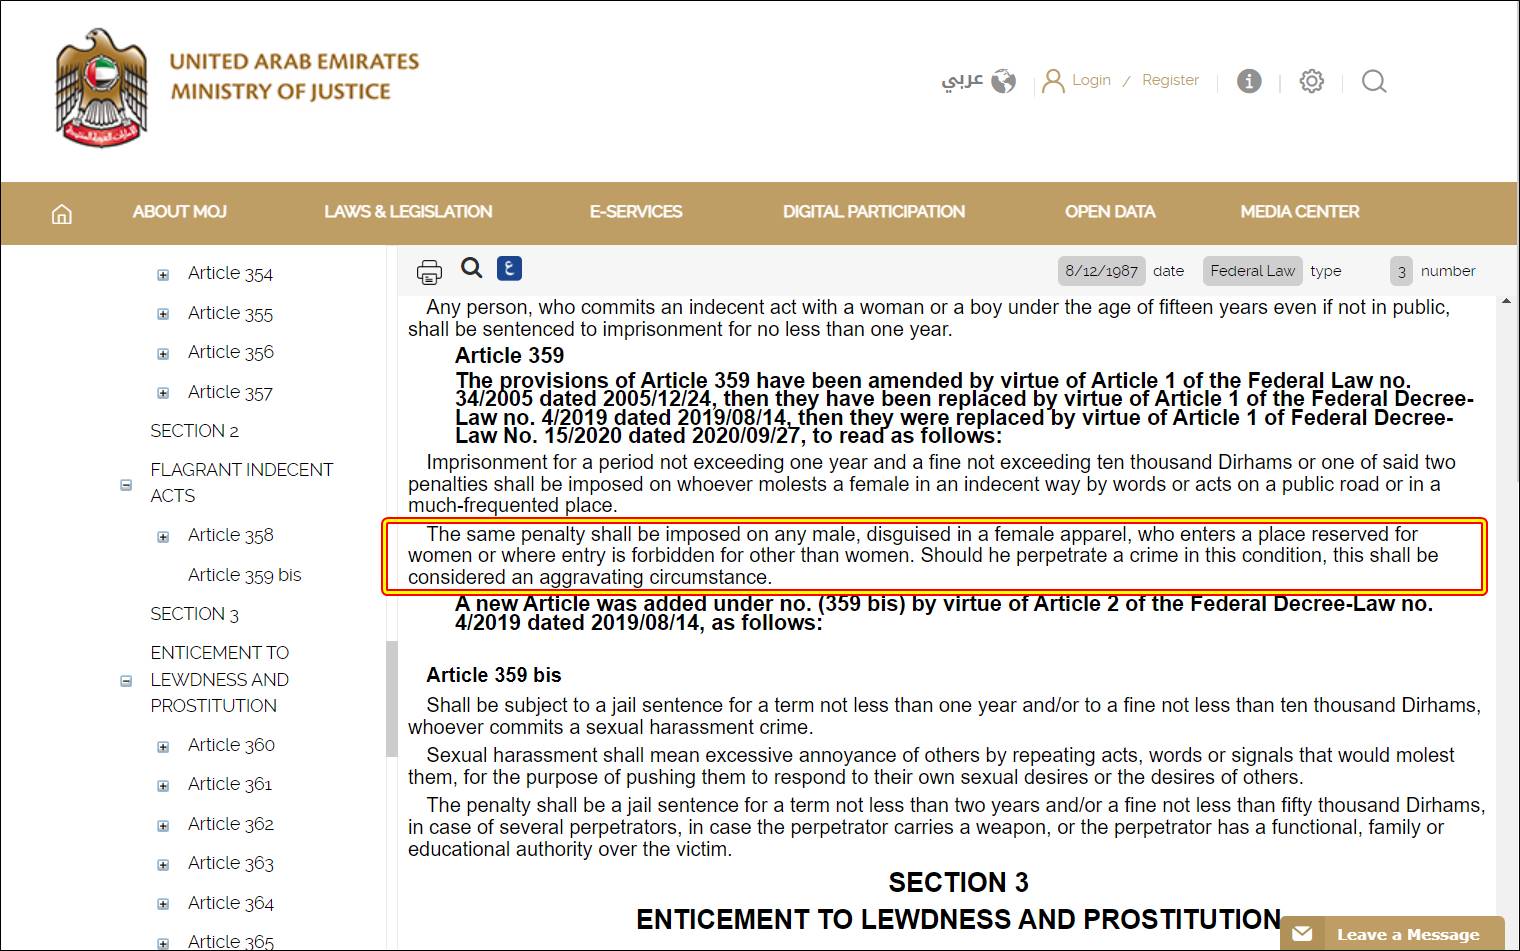Screen dimensions: 1520x951
Task: Open the LAWS & LEGISLATION menu
Action: pos(408,212)
